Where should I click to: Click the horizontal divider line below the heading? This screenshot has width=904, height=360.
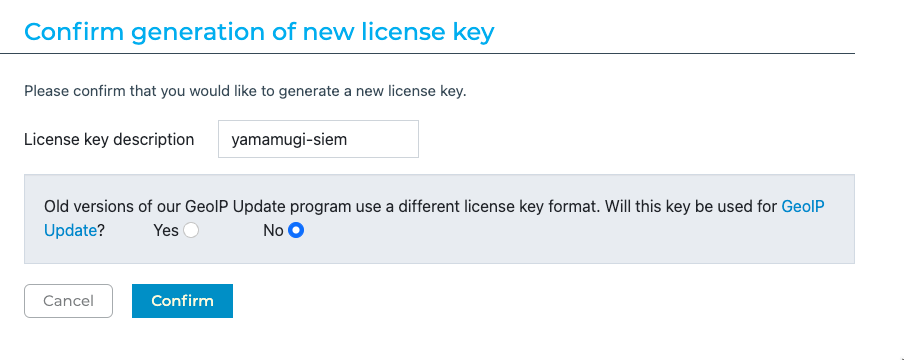(427, 53)
